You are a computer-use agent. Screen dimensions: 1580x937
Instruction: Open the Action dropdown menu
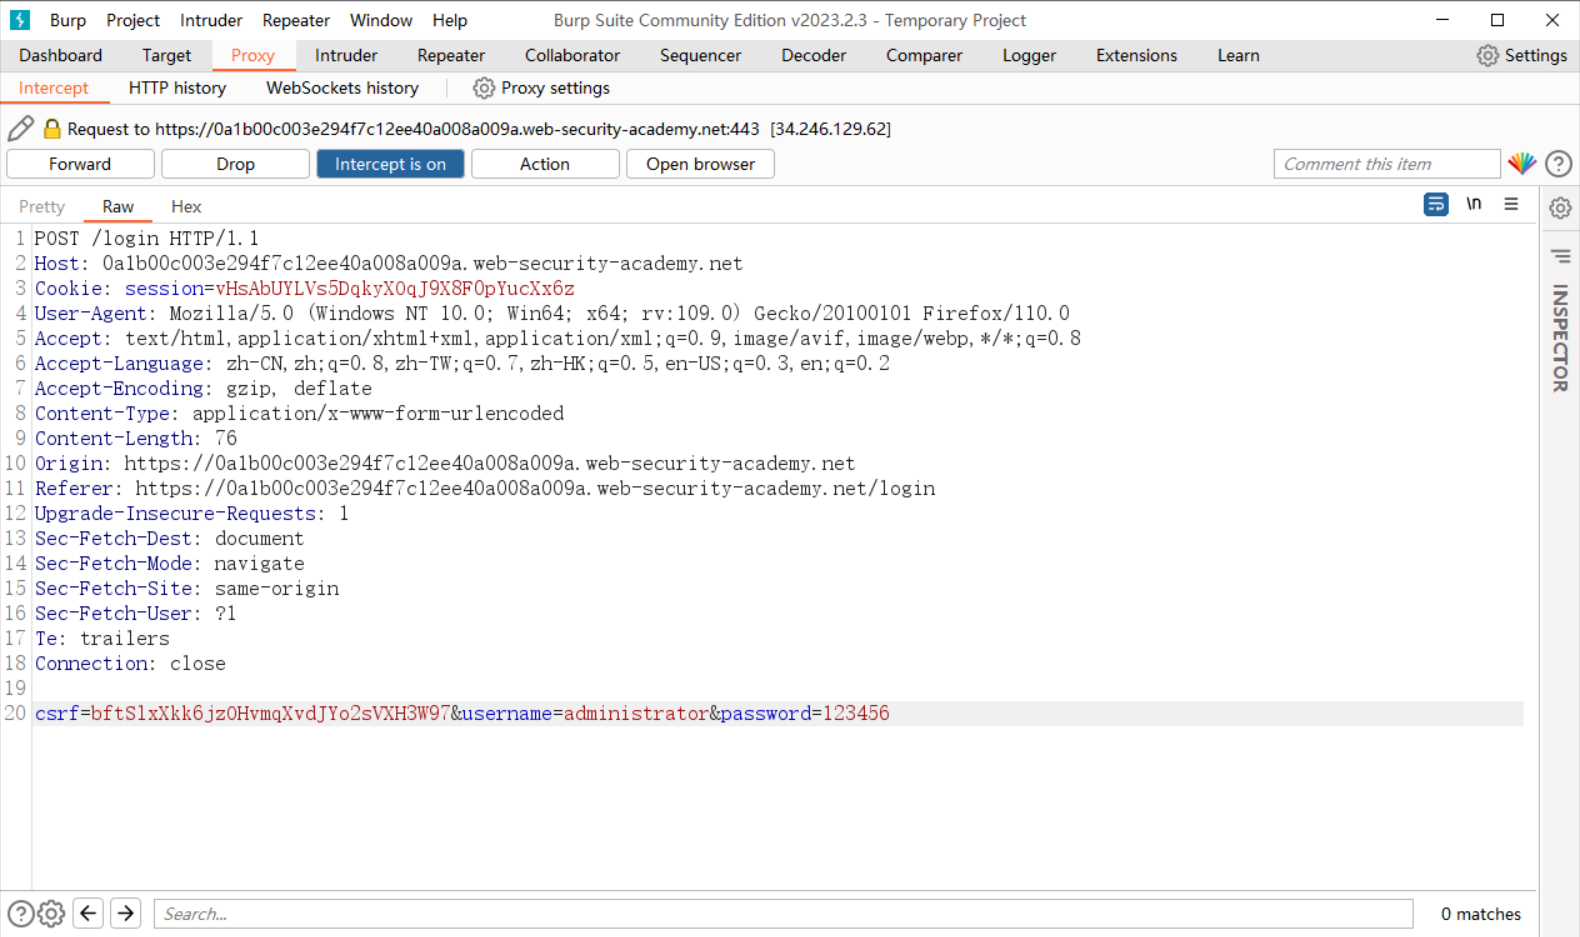544,164
